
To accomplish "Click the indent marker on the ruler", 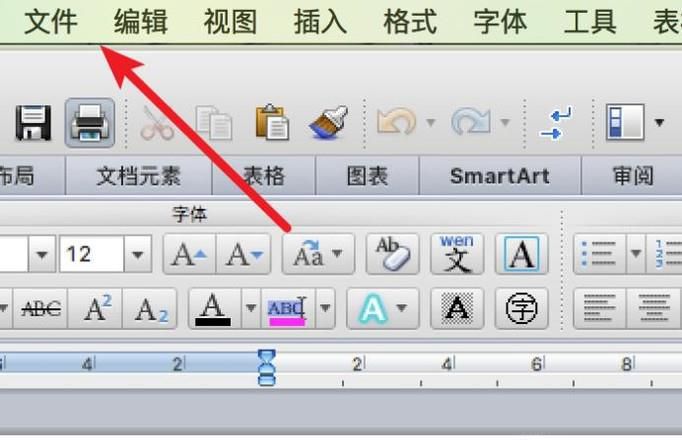I will point(267,368).
